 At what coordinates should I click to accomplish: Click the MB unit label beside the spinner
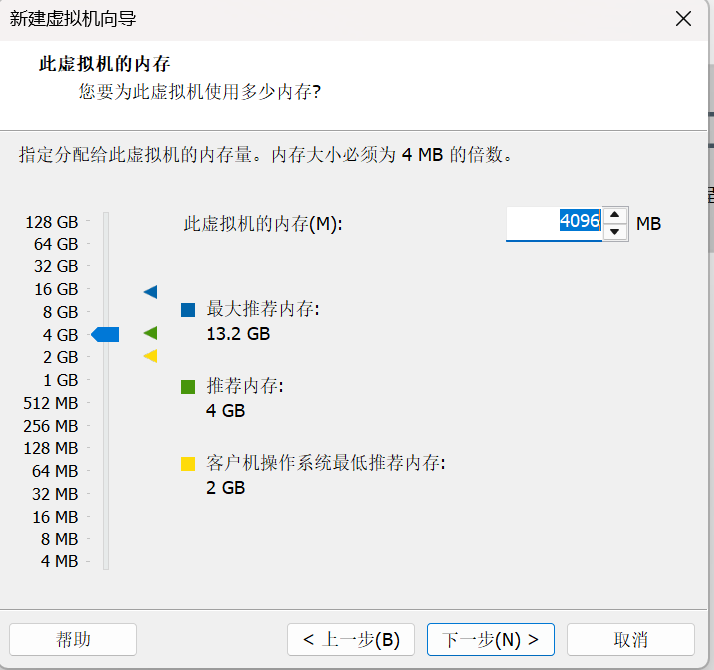[648, 224]
